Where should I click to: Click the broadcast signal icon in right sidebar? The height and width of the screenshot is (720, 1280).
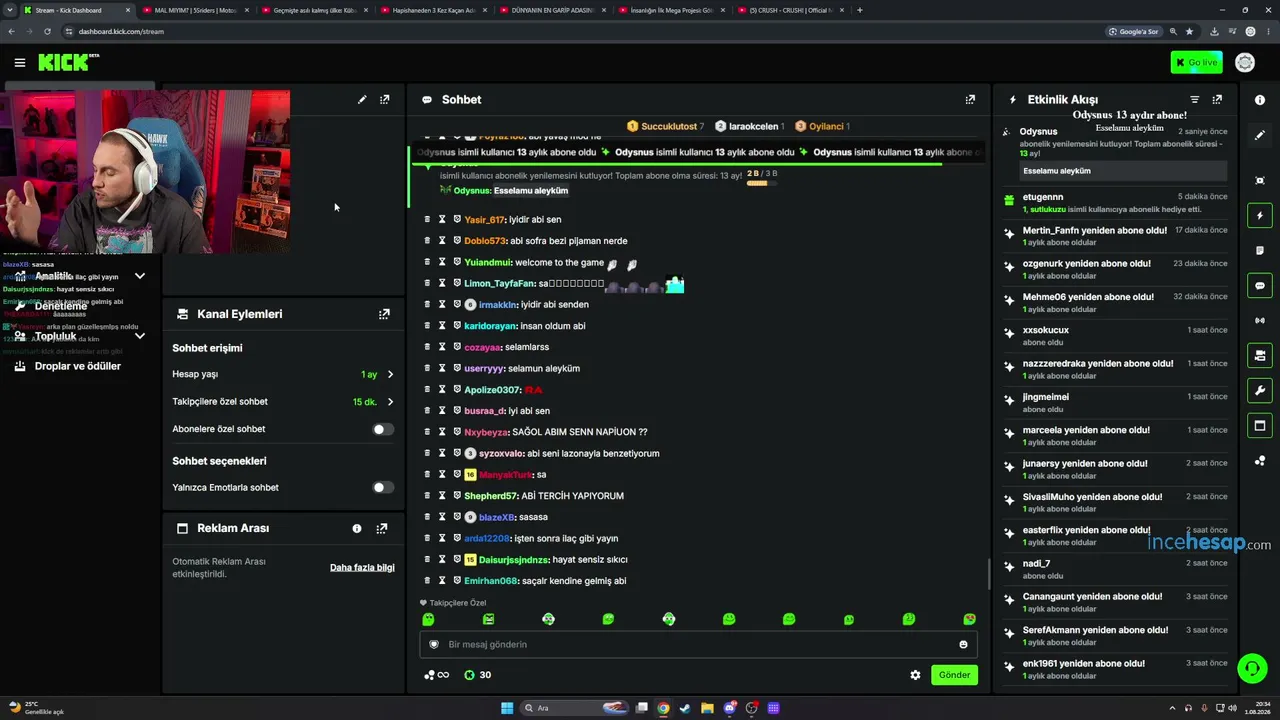click(x=1260, y=321)
